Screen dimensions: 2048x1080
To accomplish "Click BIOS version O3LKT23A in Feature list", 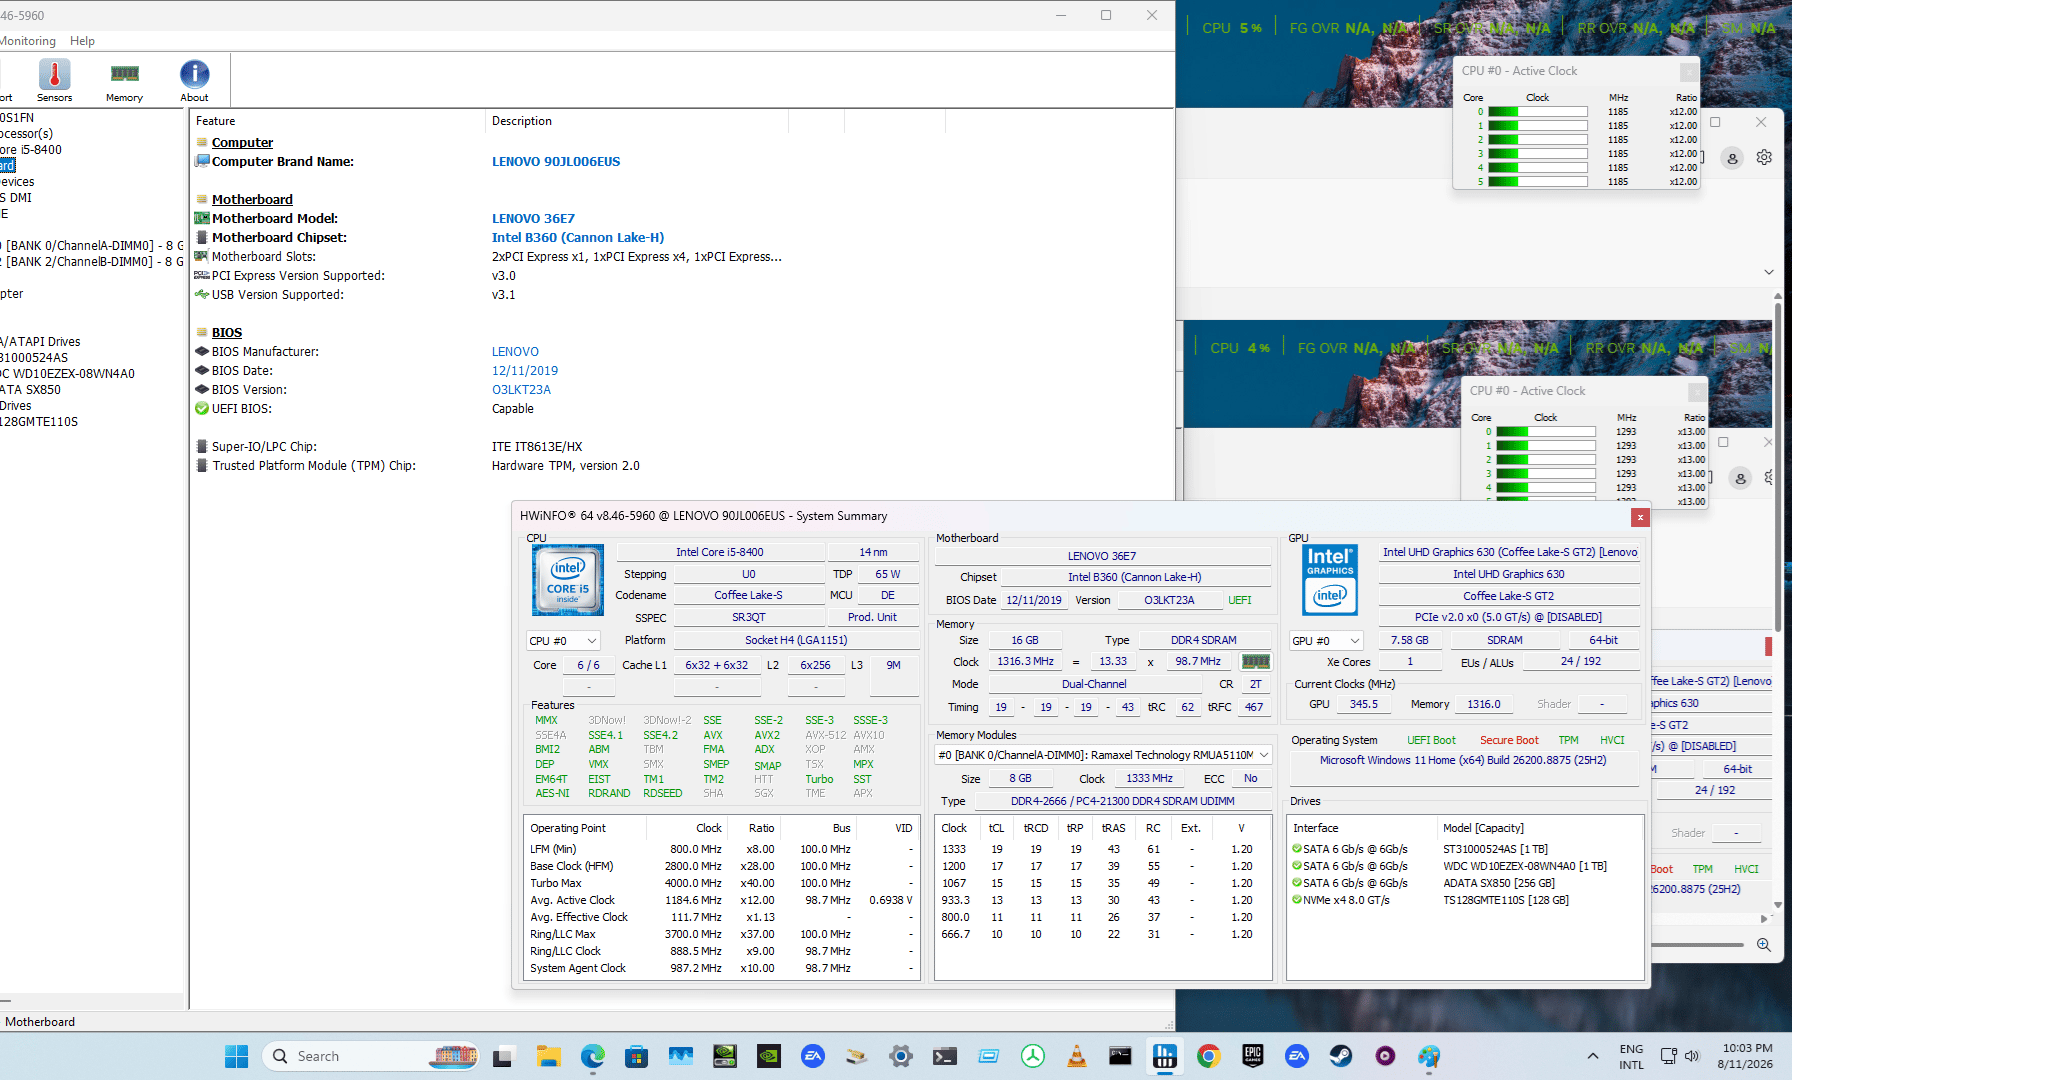I will tap(521, 390).
